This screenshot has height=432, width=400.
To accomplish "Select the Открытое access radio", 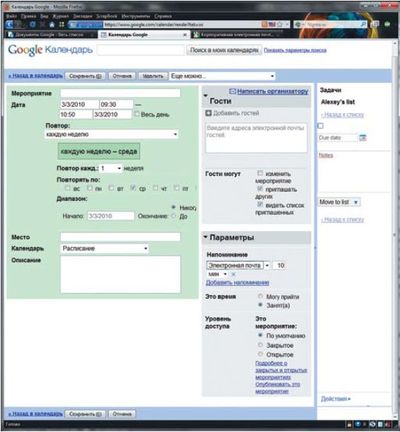I will (x=260, y=354).
